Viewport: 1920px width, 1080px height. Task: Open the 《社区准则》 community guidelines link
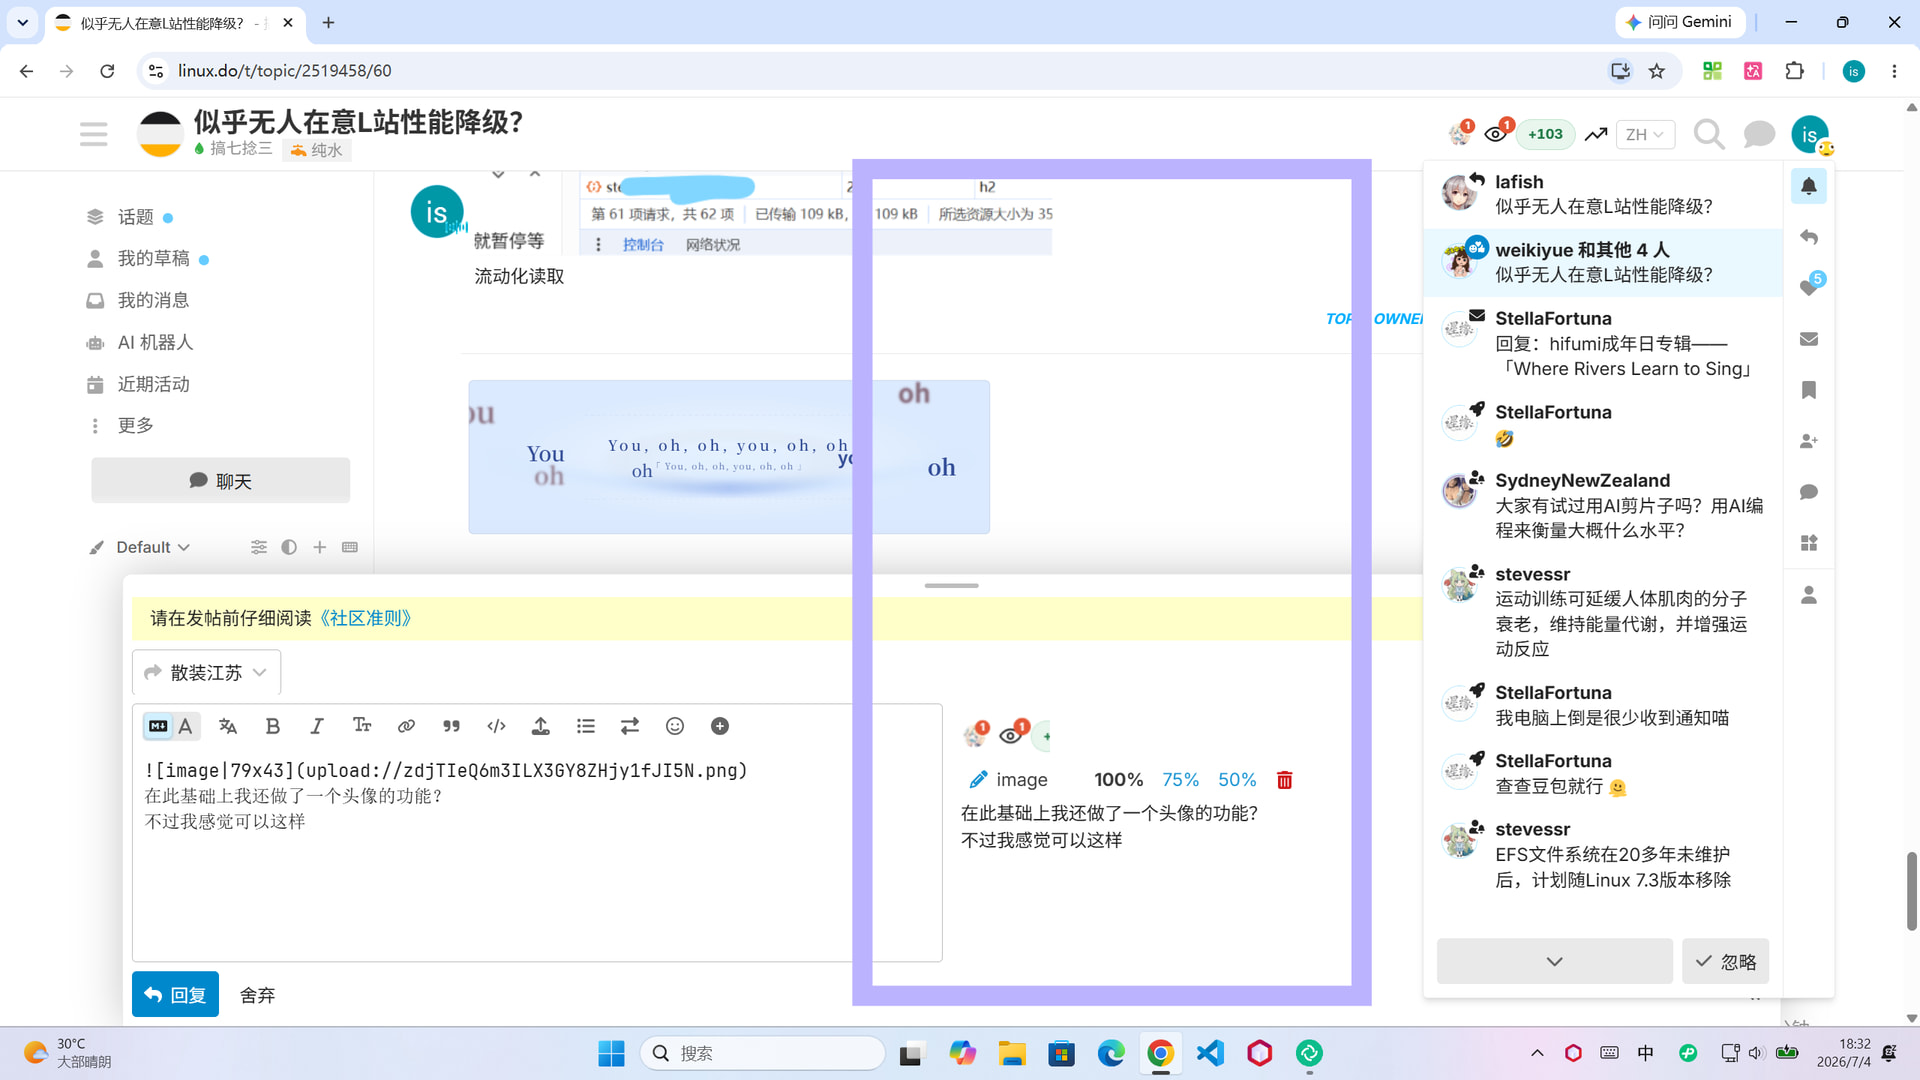tap(365, 618)
